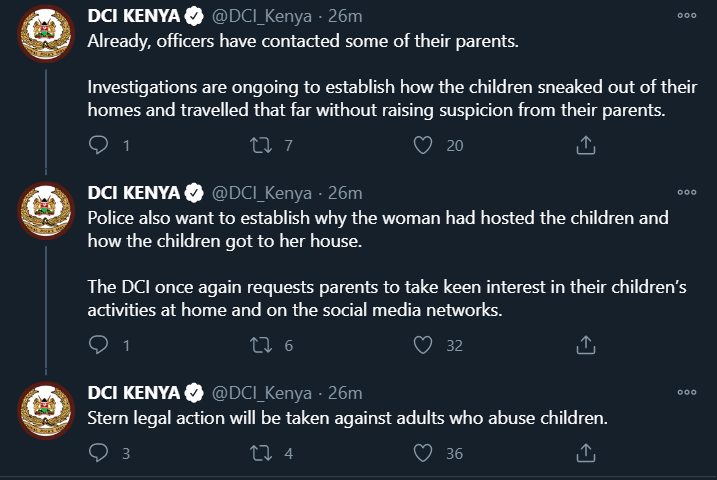Like the tweet with 20 likes
This screenshot has height=480, width=717.
click(423, 145)
